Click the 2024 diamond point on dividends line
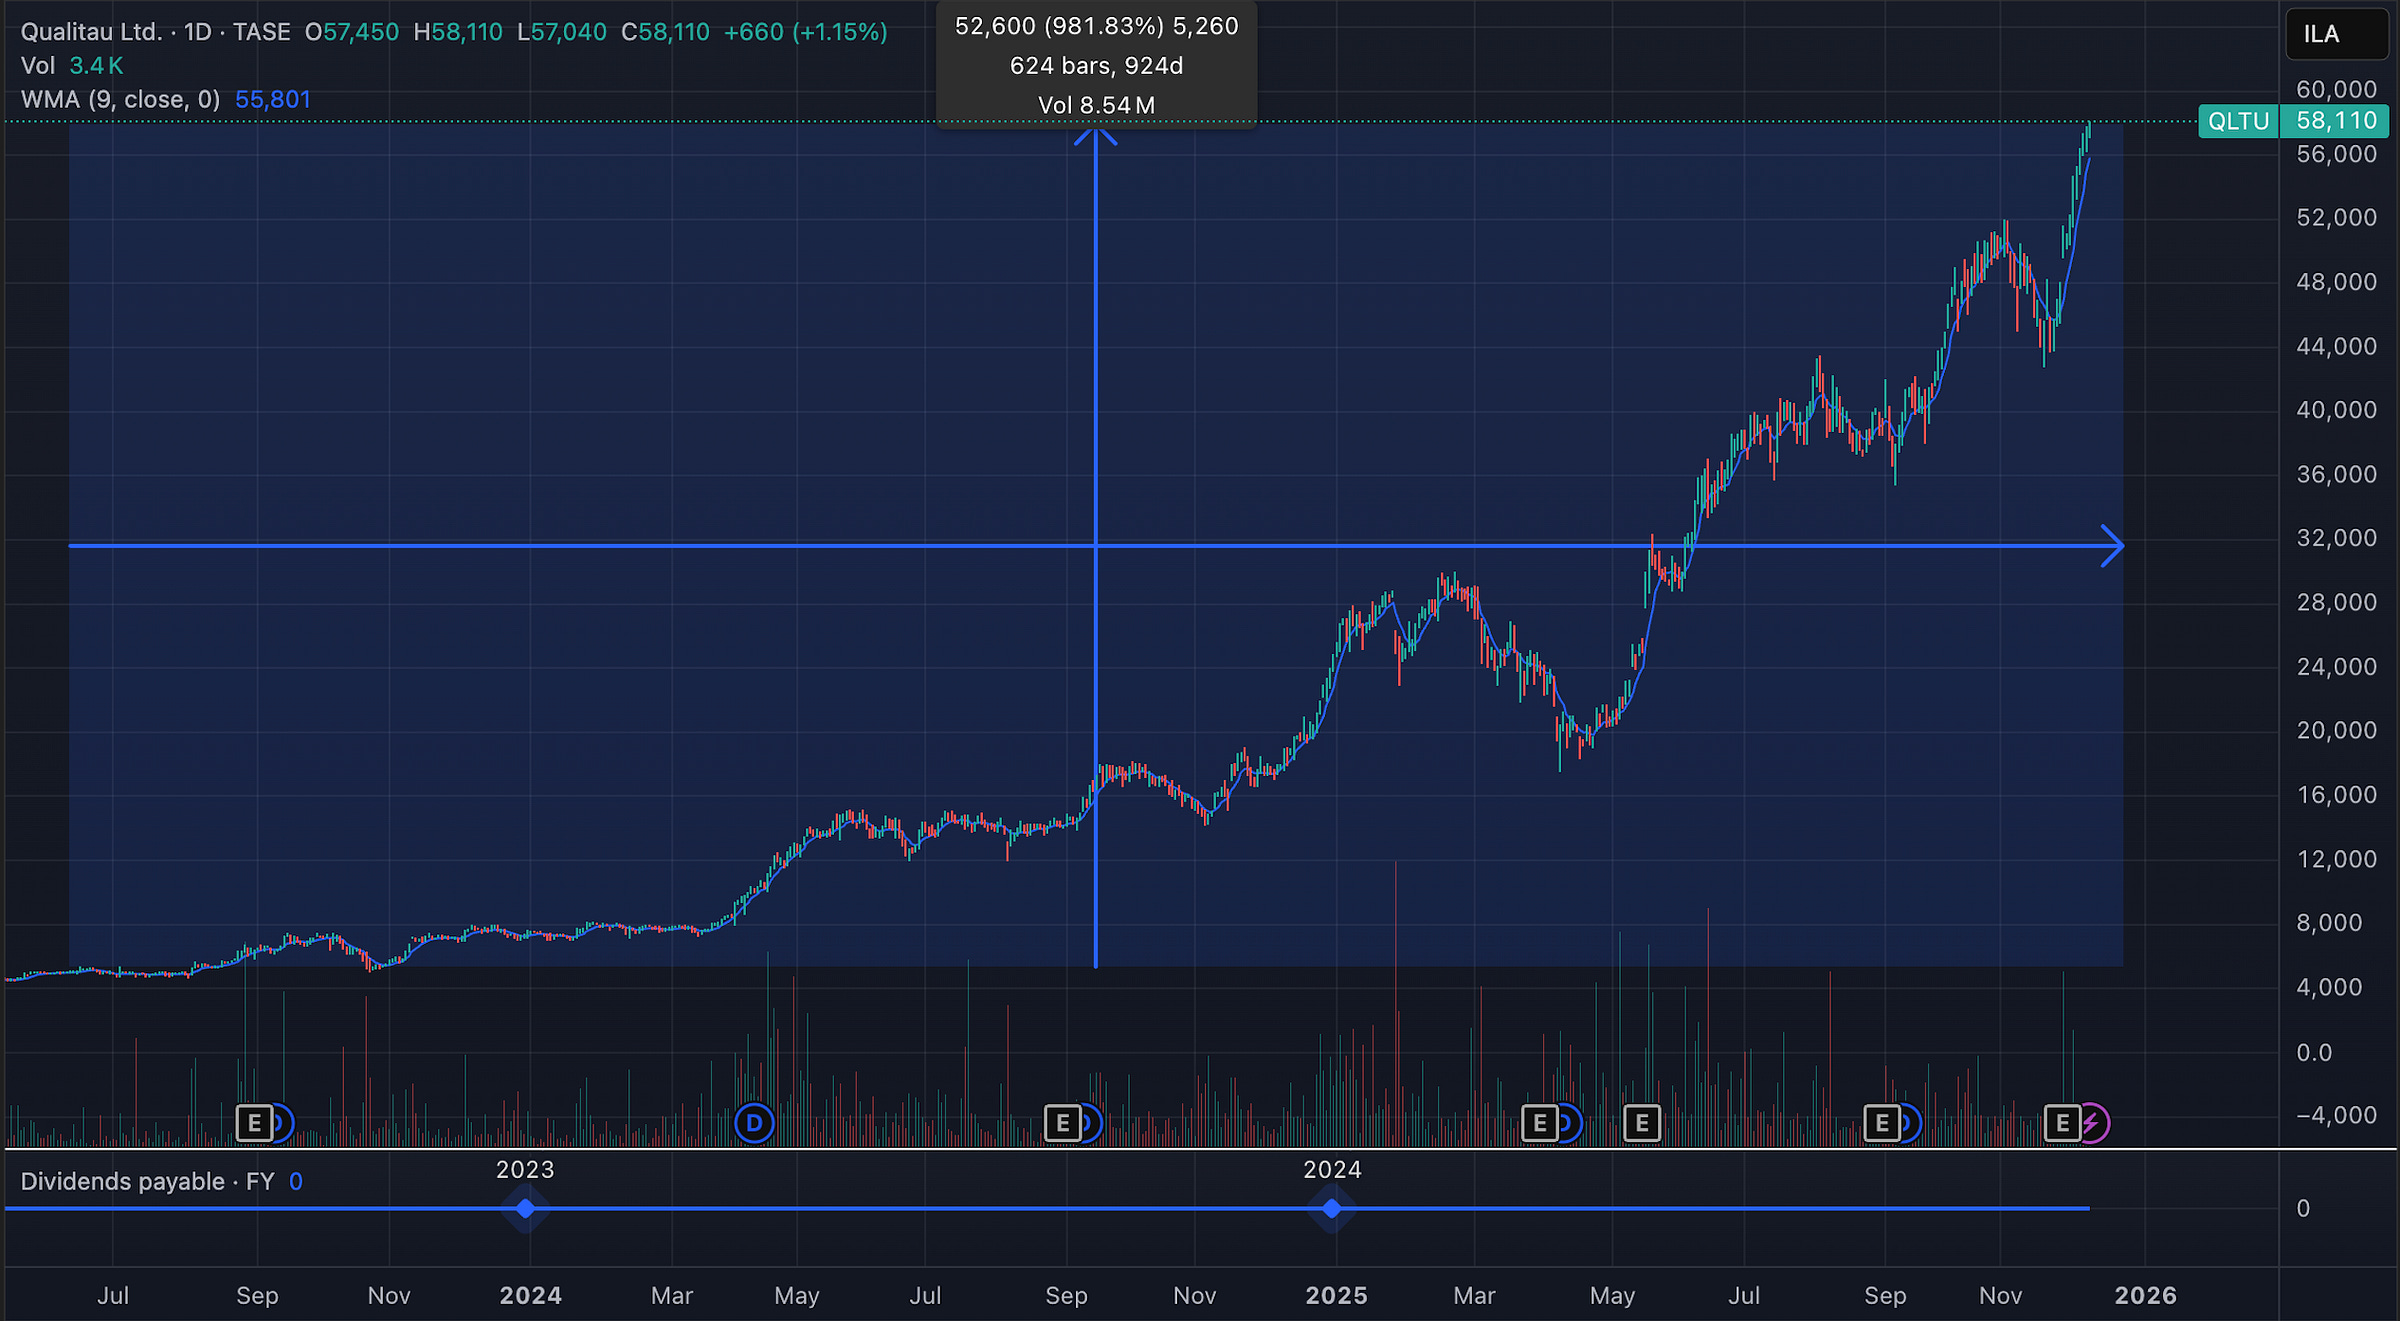 point(1331,1209)
